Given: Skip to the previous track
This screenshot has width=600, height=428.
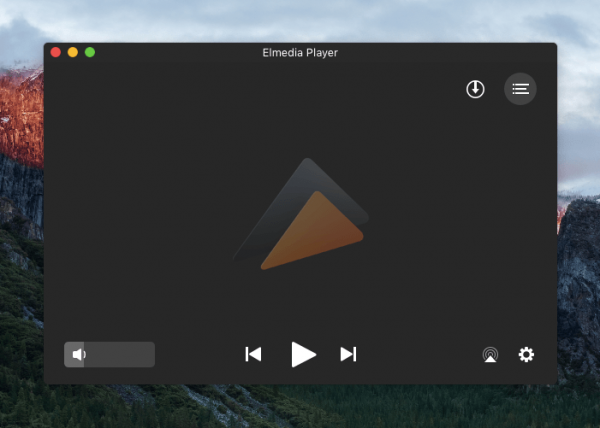Looking at the screenshot, I should tap(253, 354).
